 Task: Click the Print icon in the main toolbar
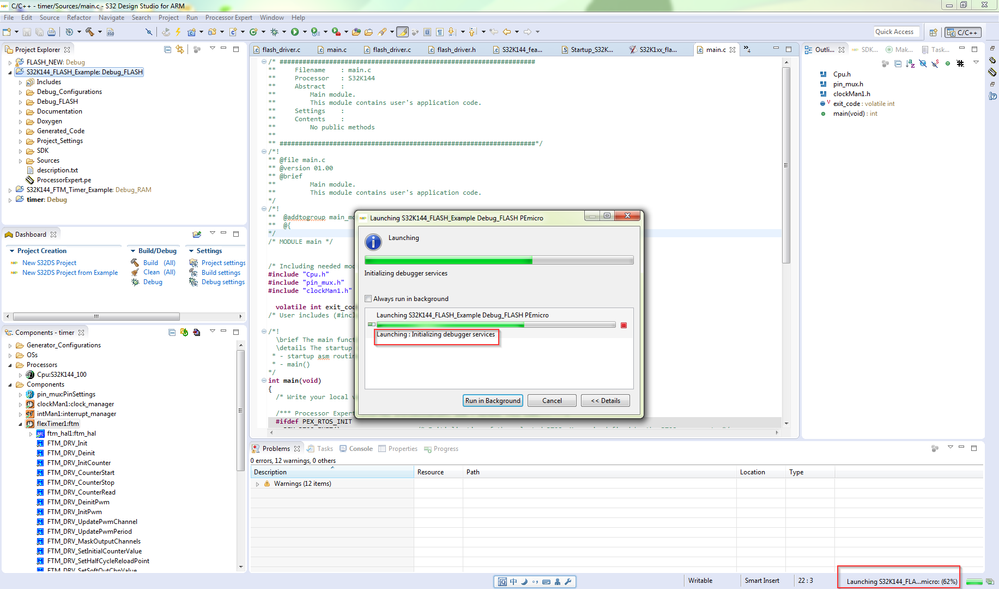coord(52,31)
